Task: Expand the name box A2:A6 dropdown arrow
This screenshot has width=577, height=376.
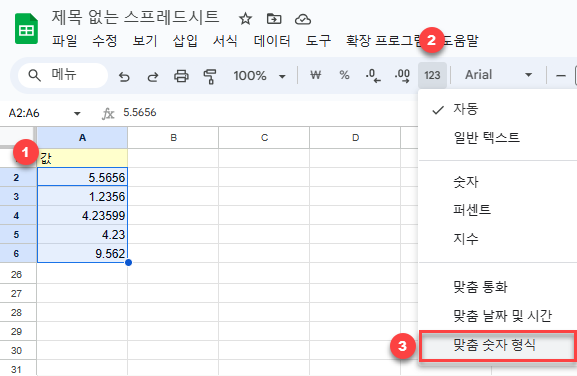Action: pyautogui.click(x=77, y=113)
